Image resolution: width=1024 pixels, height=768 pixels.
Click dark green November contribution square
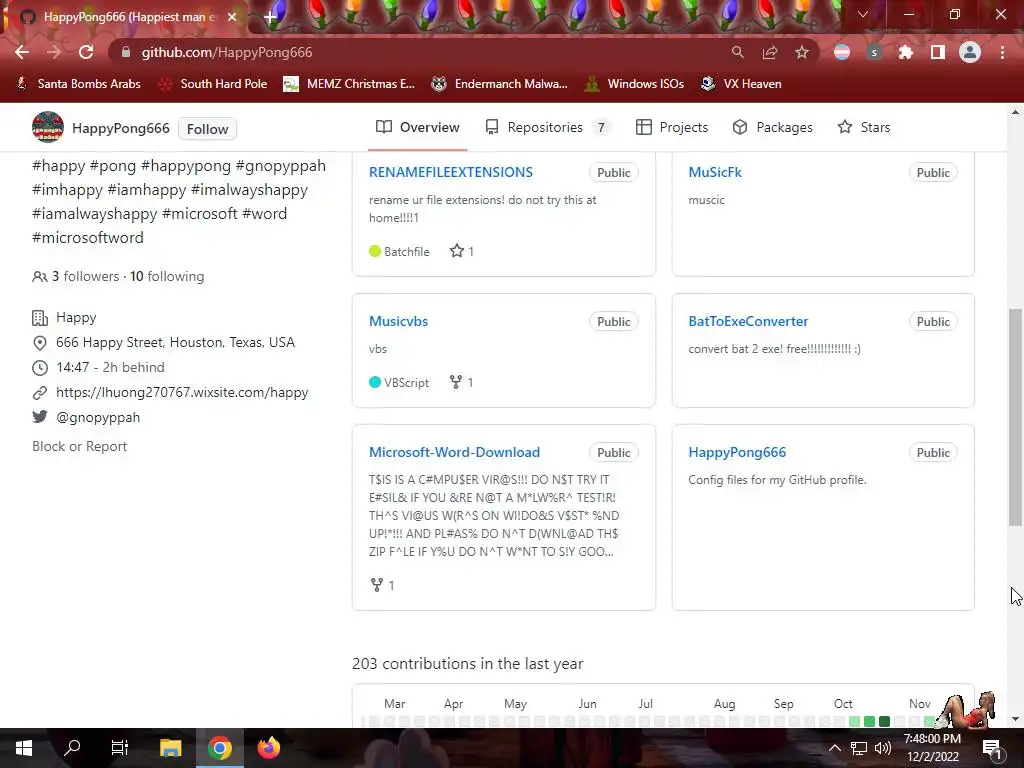[884, 721]
